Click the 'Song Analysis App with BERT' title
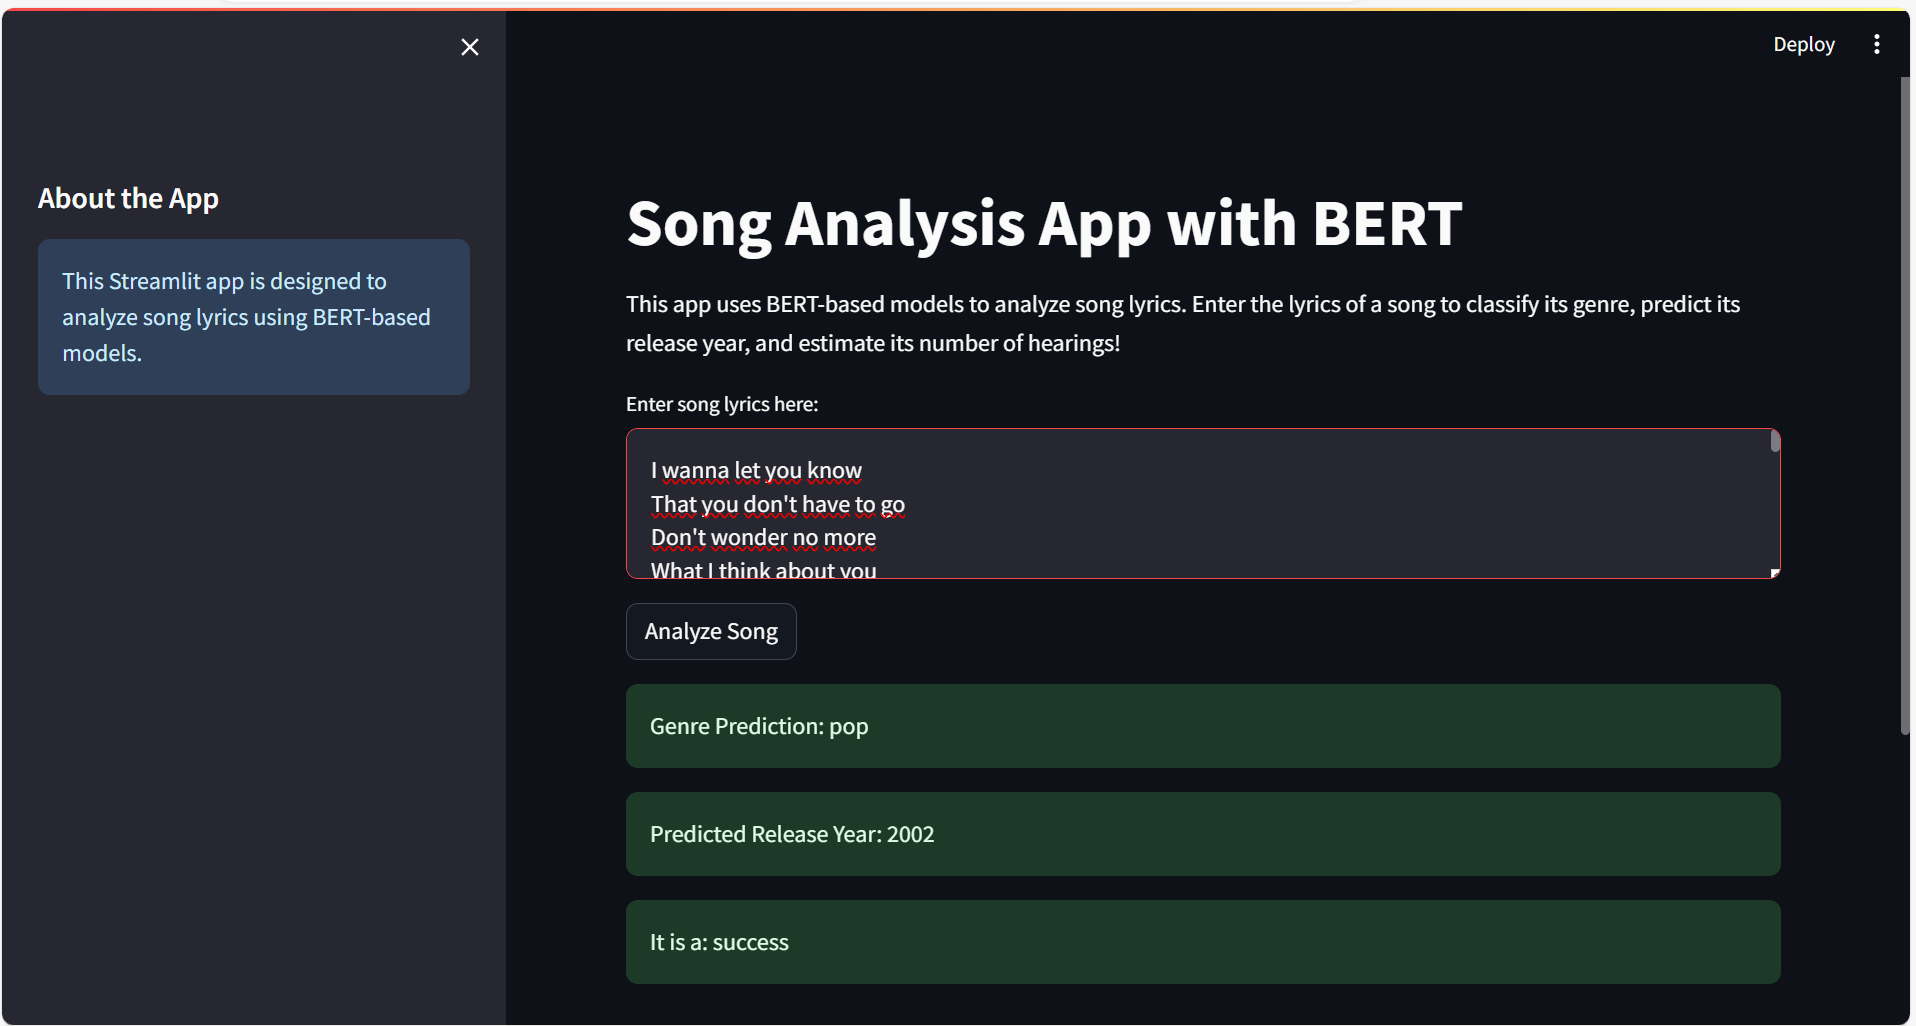Image resolution: width=1916 pixels, height=1026 pixels. coord(1044,223)
